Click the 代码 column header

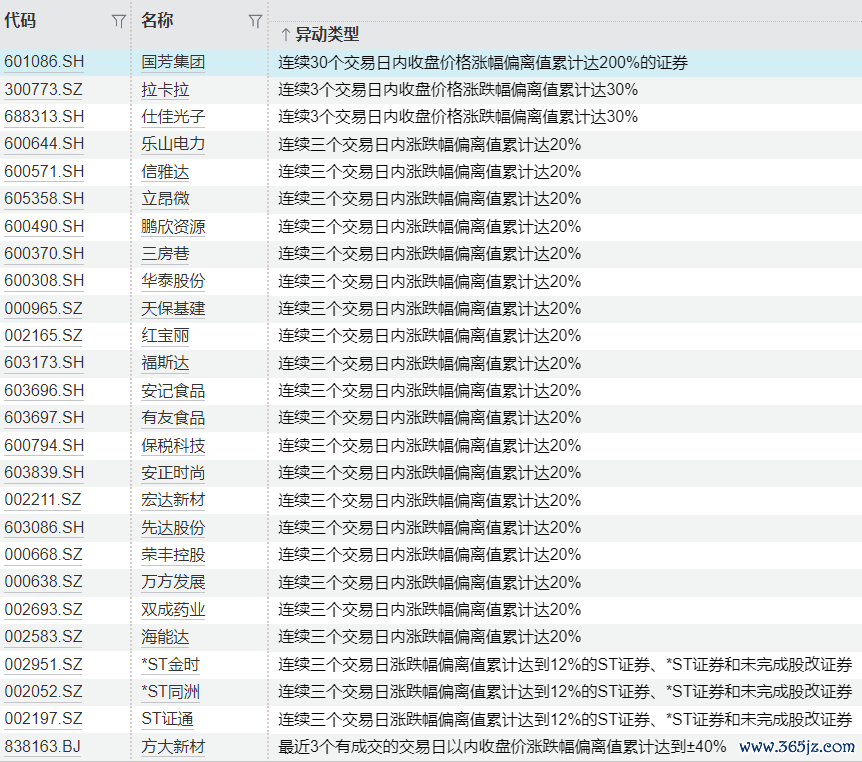click(x=20, y=21)
